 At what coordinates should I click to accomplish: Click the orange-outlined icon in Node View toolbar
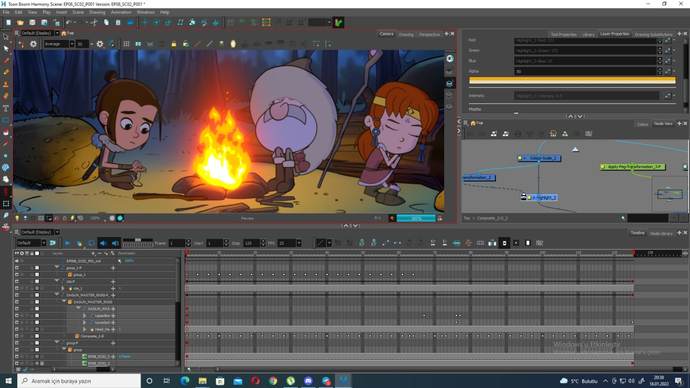(553, 133)
